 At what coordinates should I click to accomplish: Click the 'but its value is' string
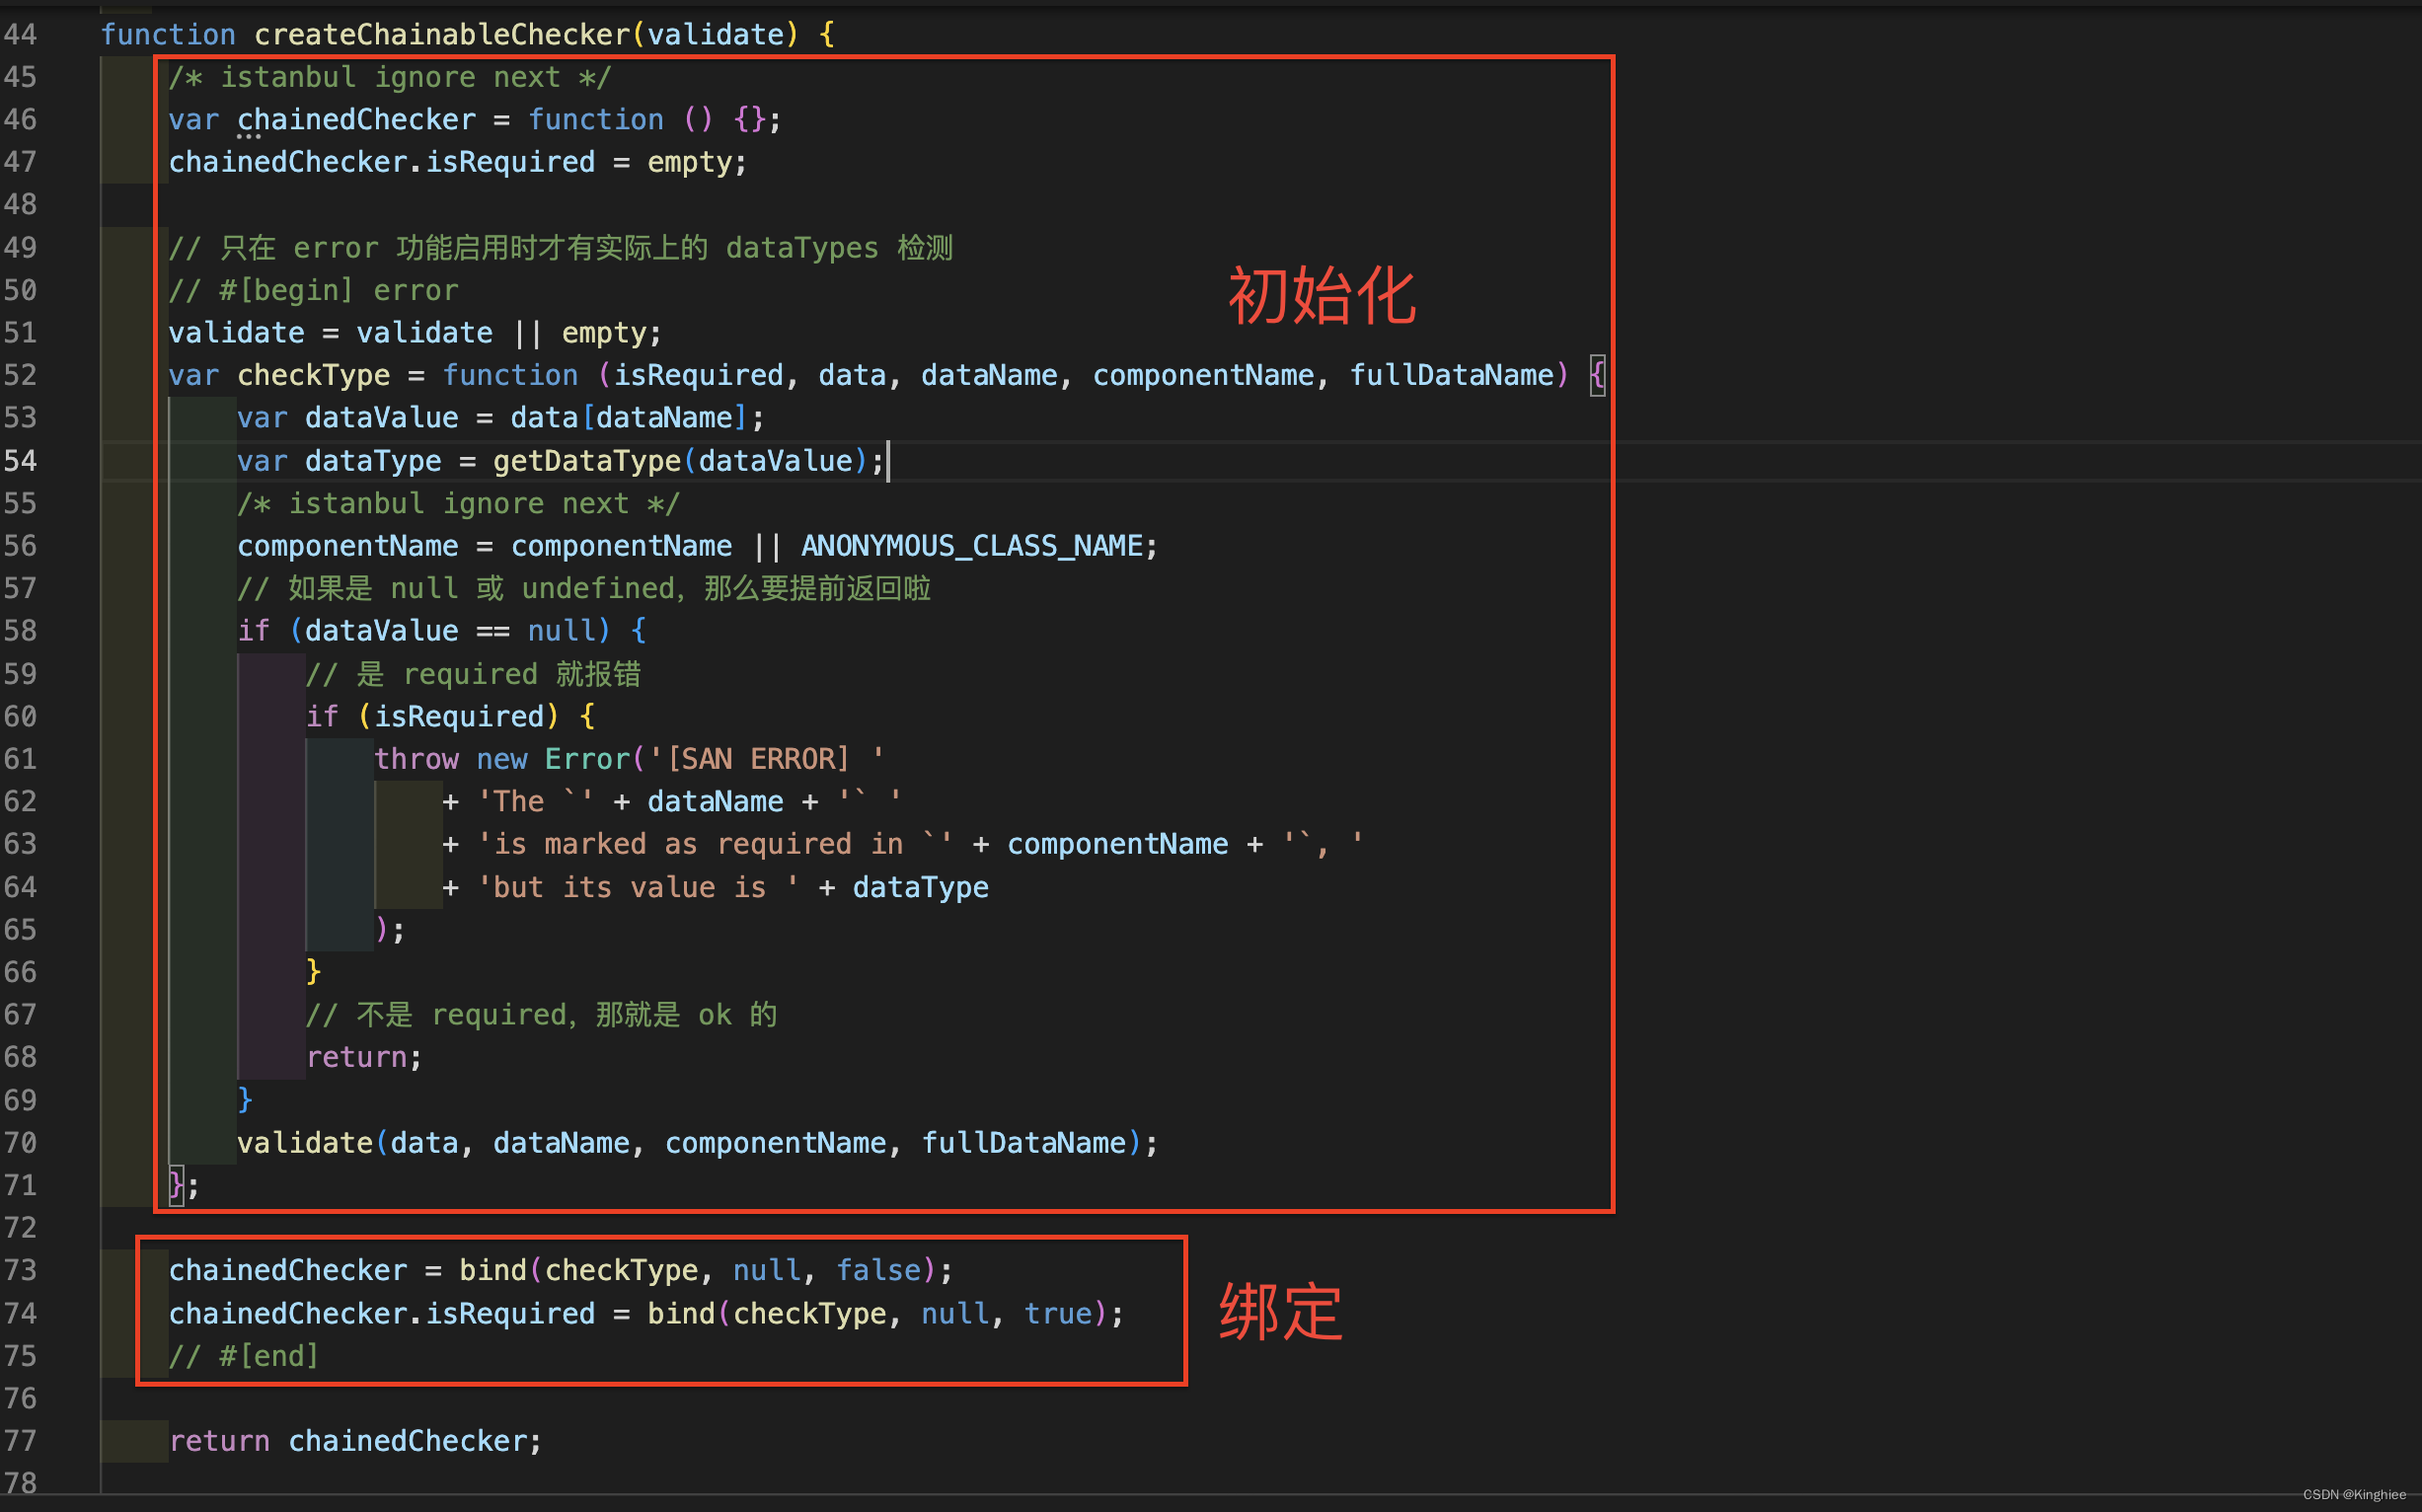pos(638,888)
